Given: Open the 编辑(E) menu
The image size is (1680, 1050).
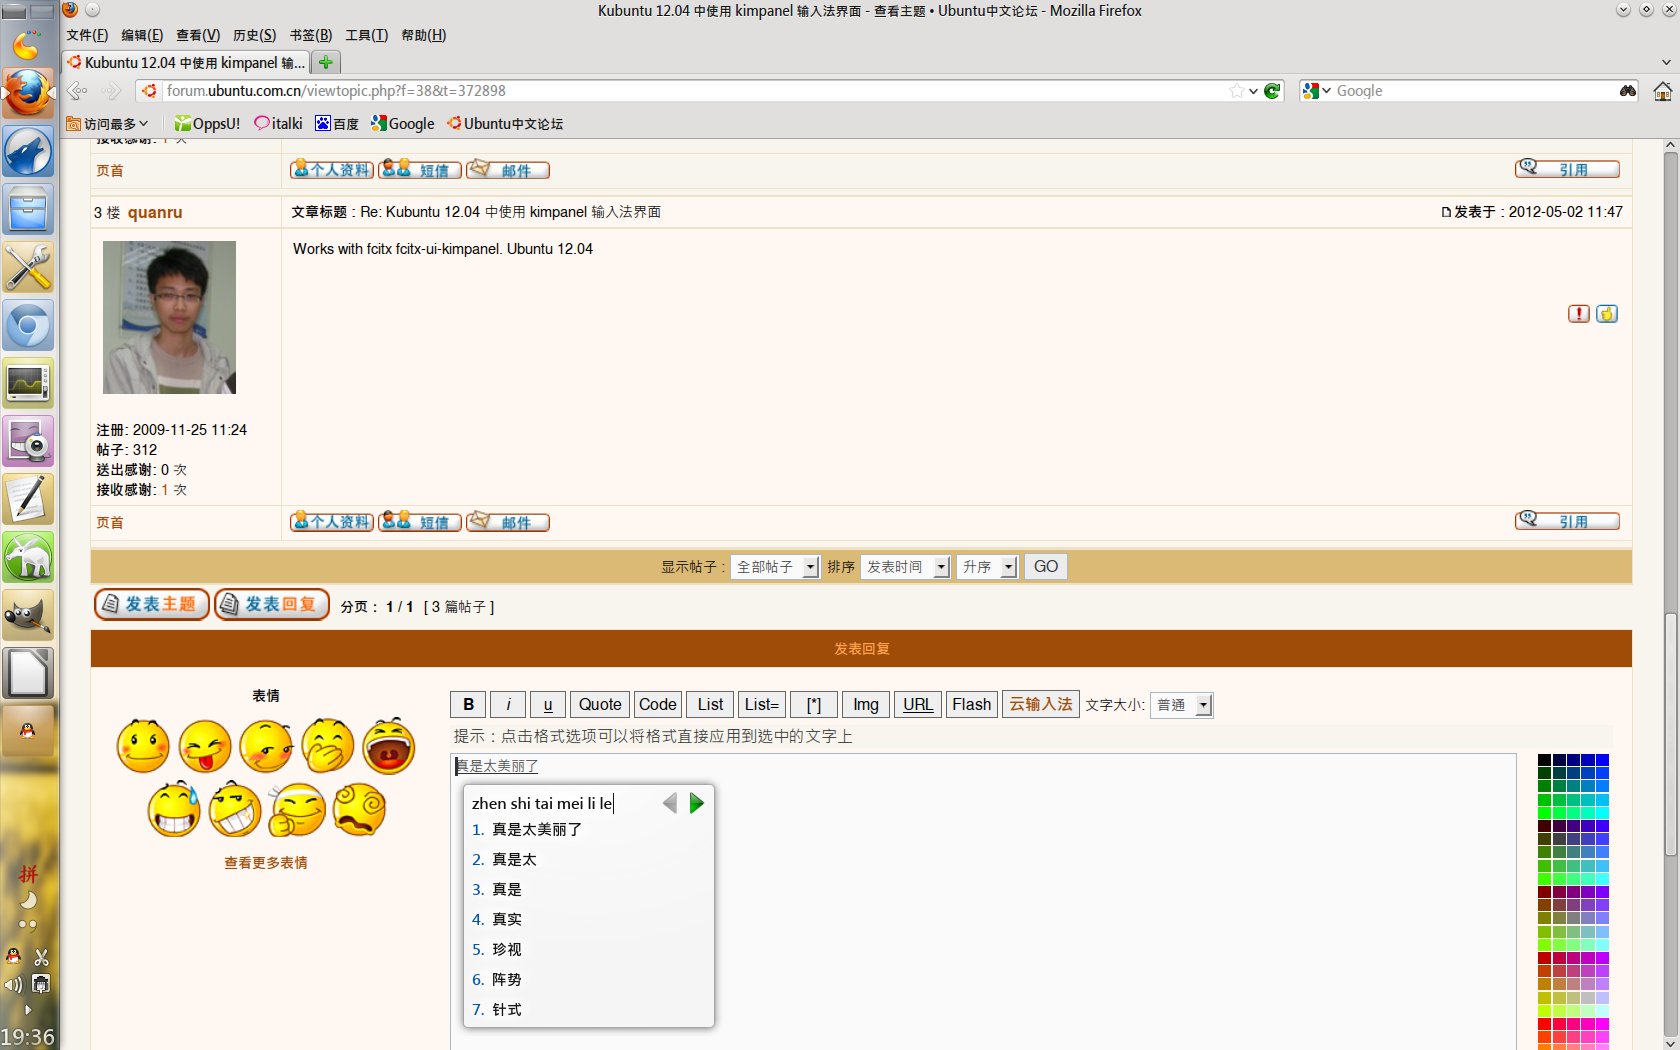Looking at the screenshot, I should click(x=142, y=35).
